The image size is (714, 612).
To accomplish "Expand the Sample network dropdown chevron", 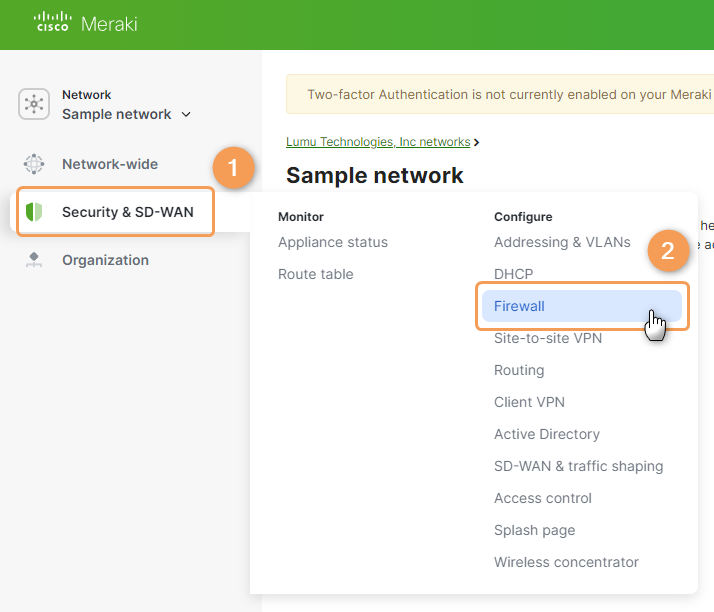I will tap(186, 115).
